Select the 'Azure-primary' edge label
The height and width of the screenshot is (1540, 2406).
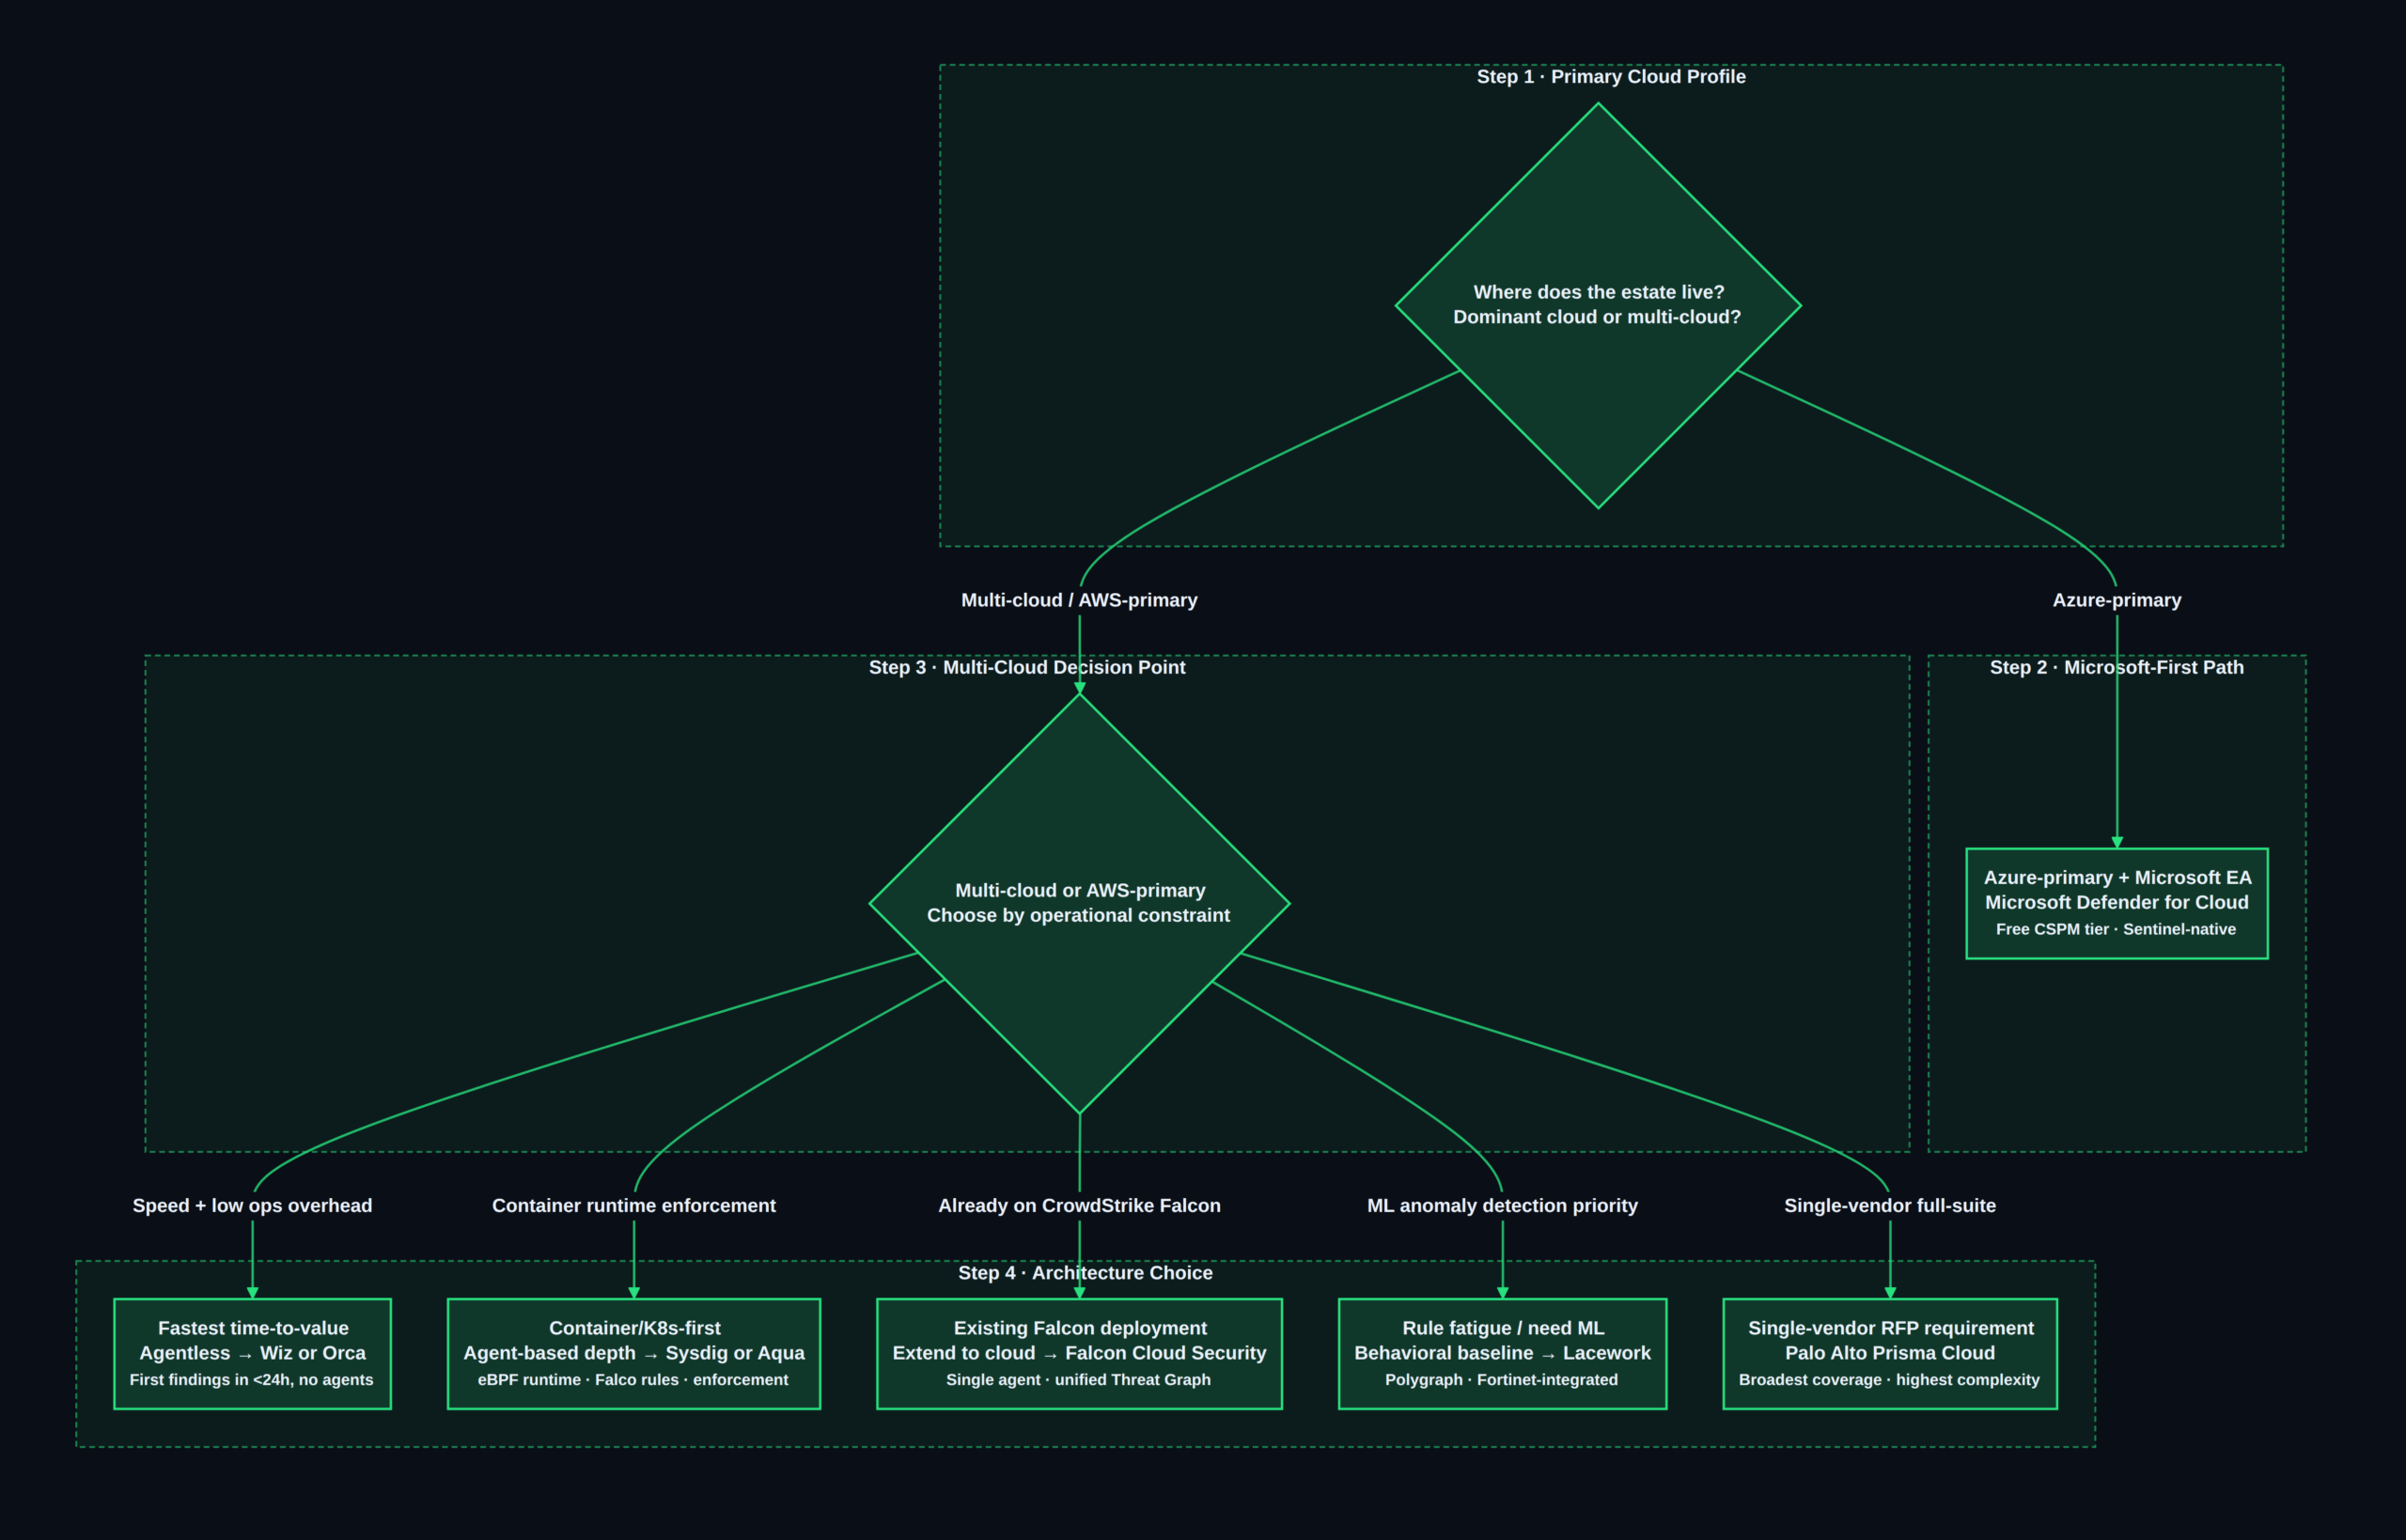pyautogui.click(x=2117, y=600)
